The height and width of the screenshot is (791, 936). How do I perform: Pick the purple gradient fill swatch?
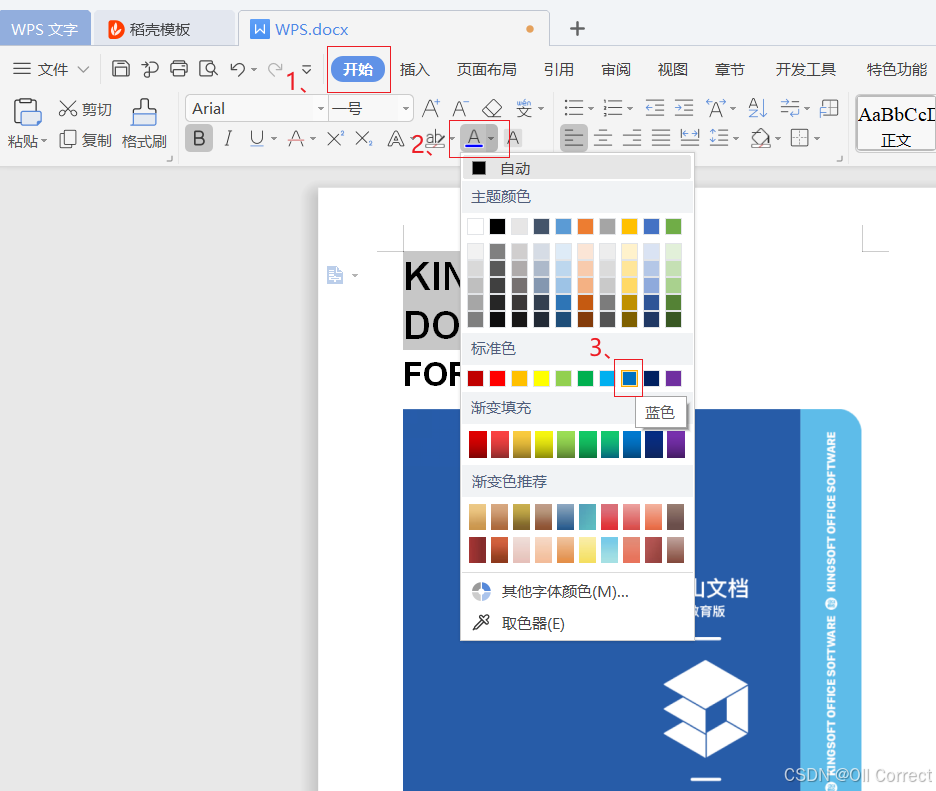(x=675, y=444)
